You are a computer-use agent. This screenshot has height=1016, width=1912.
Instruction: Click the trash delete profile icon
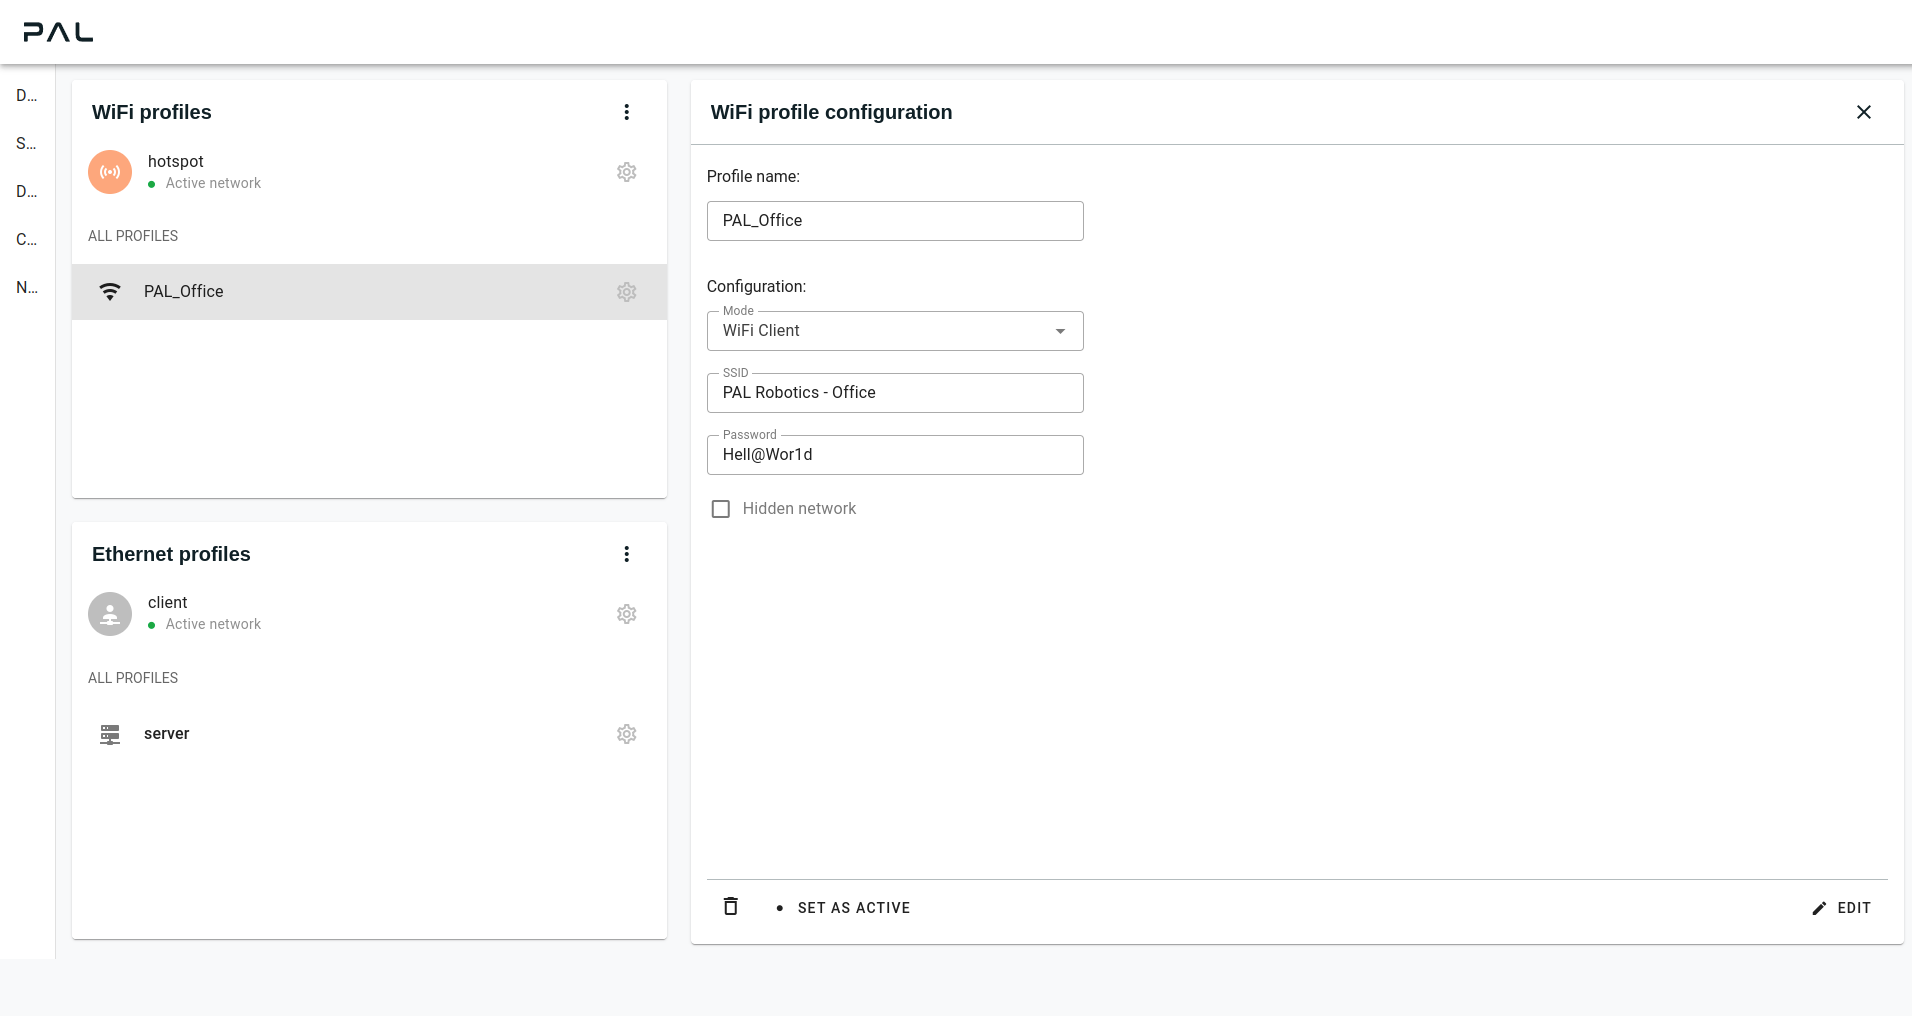pyautogui.click(x=731, y=907)
